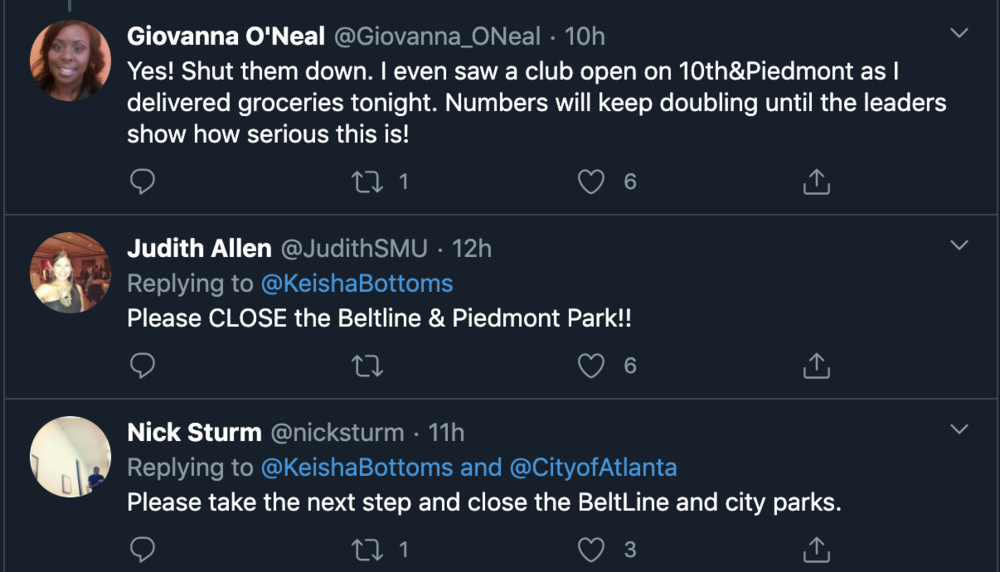
Task: Share Judith Allen's tweet
Action: 816,365
